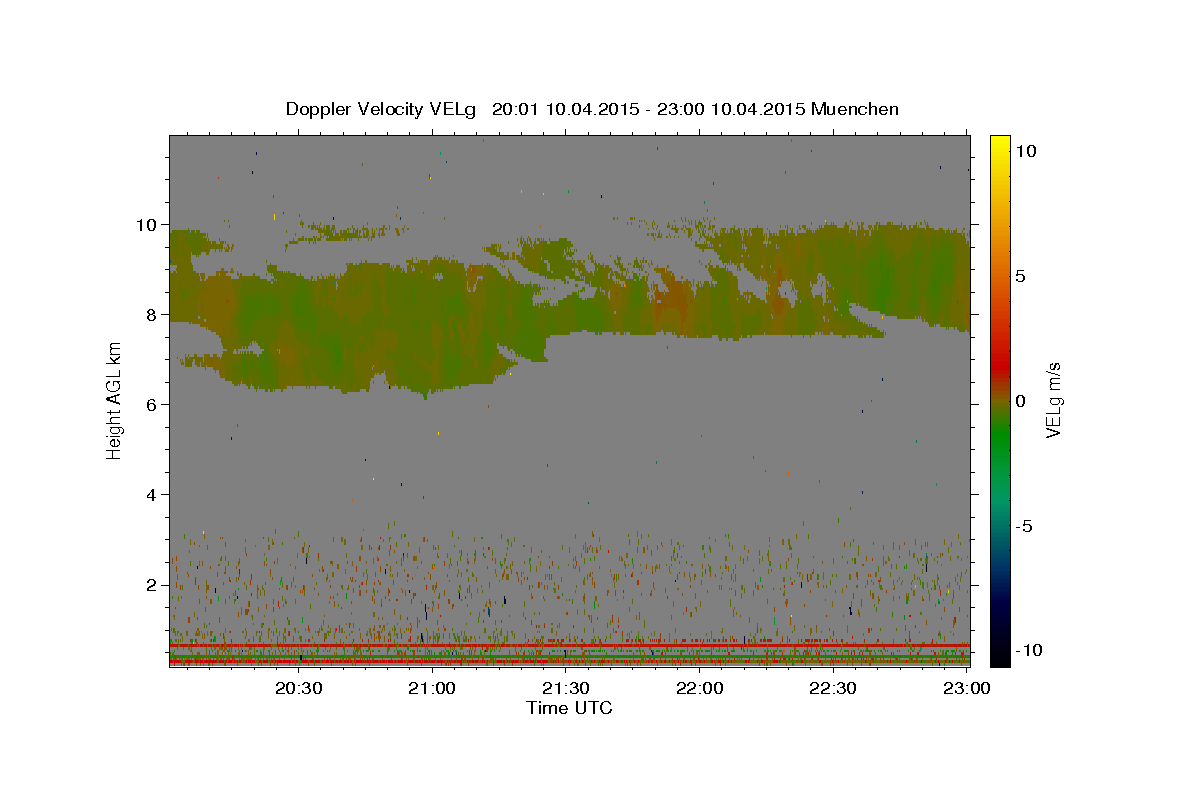Click the 22:30 time tick label
The image size is (1200, 800).
pos(832,689)
